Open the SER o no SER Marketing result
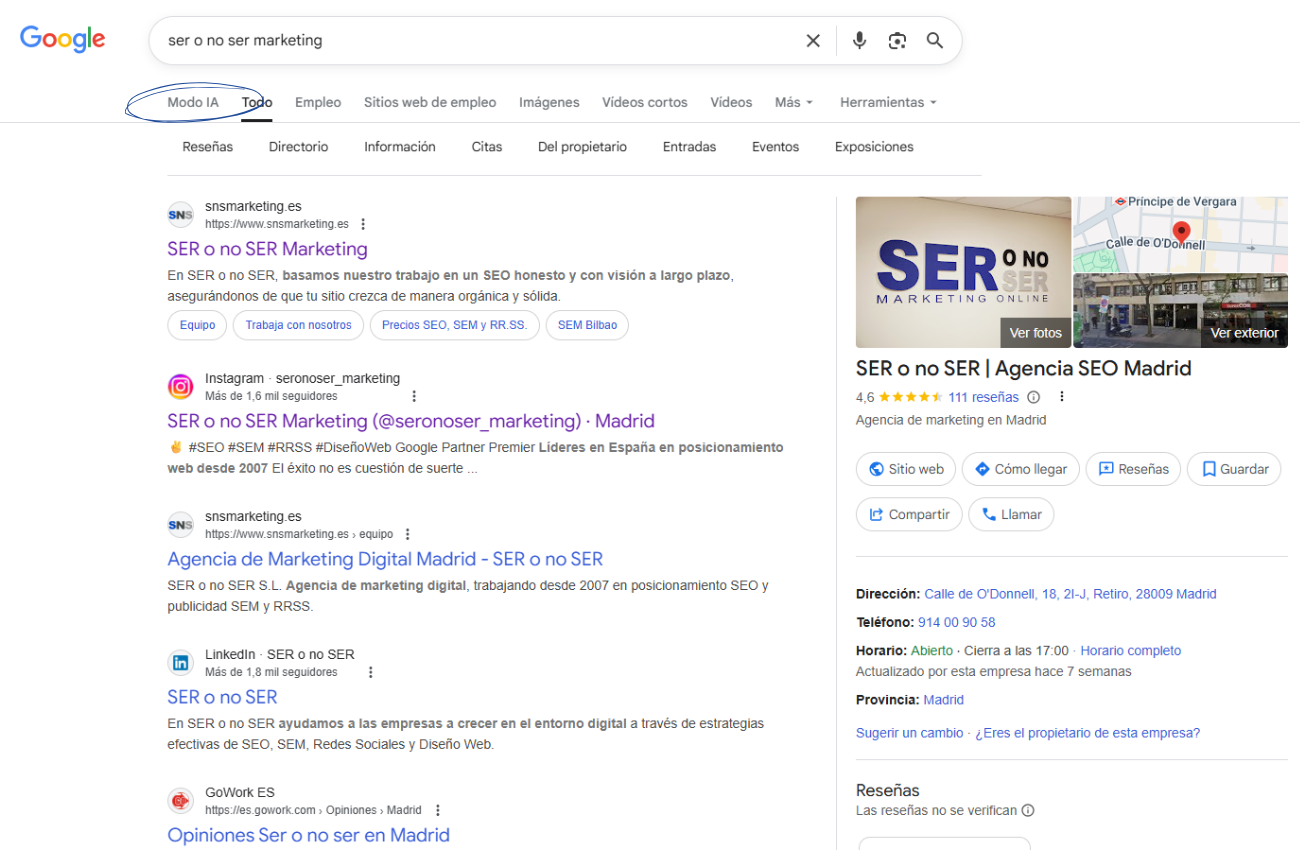The height and width of the screenshot is (850, 1300). pyautogui.click(x=267, y=249)
